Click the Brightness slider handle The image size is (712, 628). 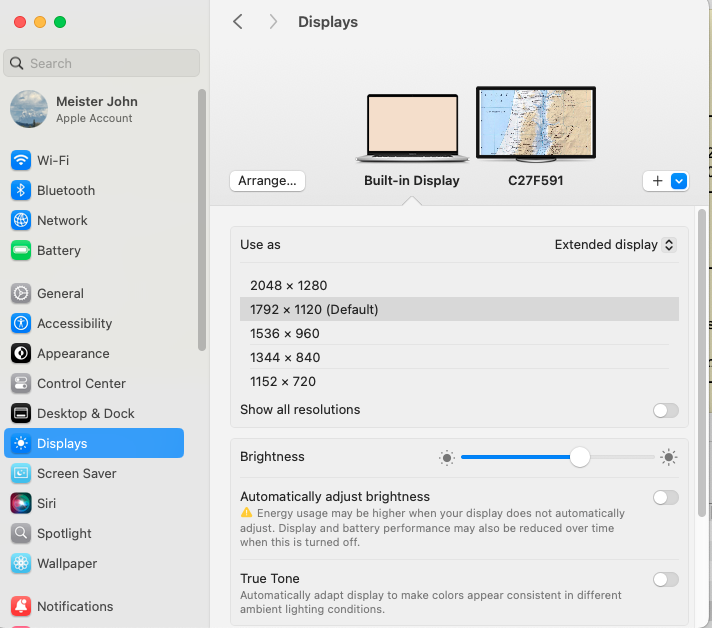coord(580,457)
